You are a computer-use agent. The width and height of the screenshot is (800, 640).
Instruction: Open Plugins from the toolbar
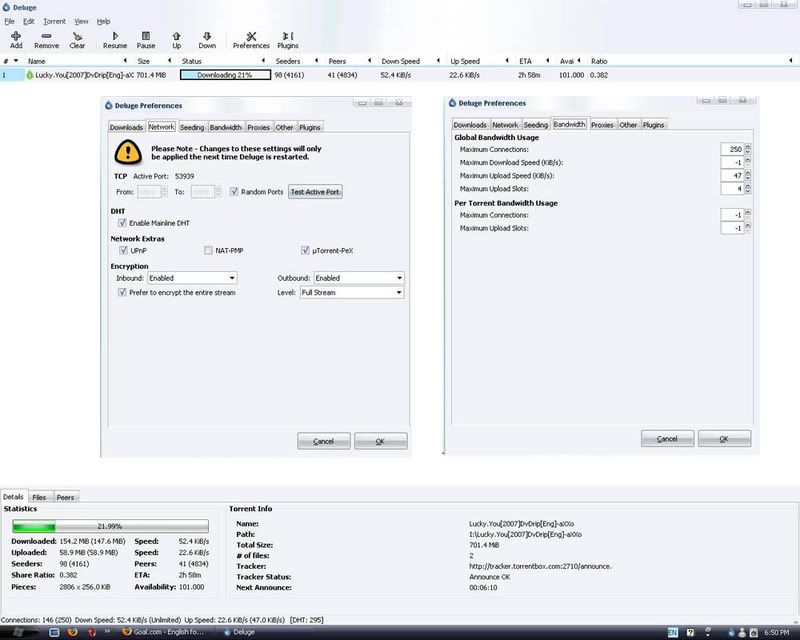point(288,38)
